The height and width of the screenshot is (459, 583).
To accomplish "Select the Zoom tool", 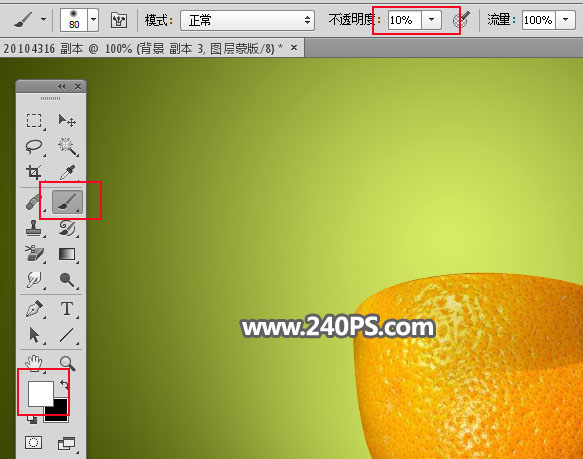I will pos(67,363).
